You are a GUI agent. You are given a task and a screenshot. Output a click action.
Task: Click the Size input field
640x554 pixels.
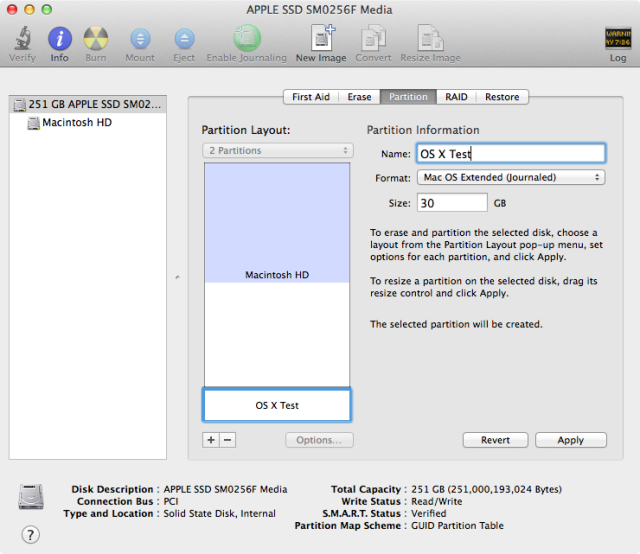(x=452, y=203)
